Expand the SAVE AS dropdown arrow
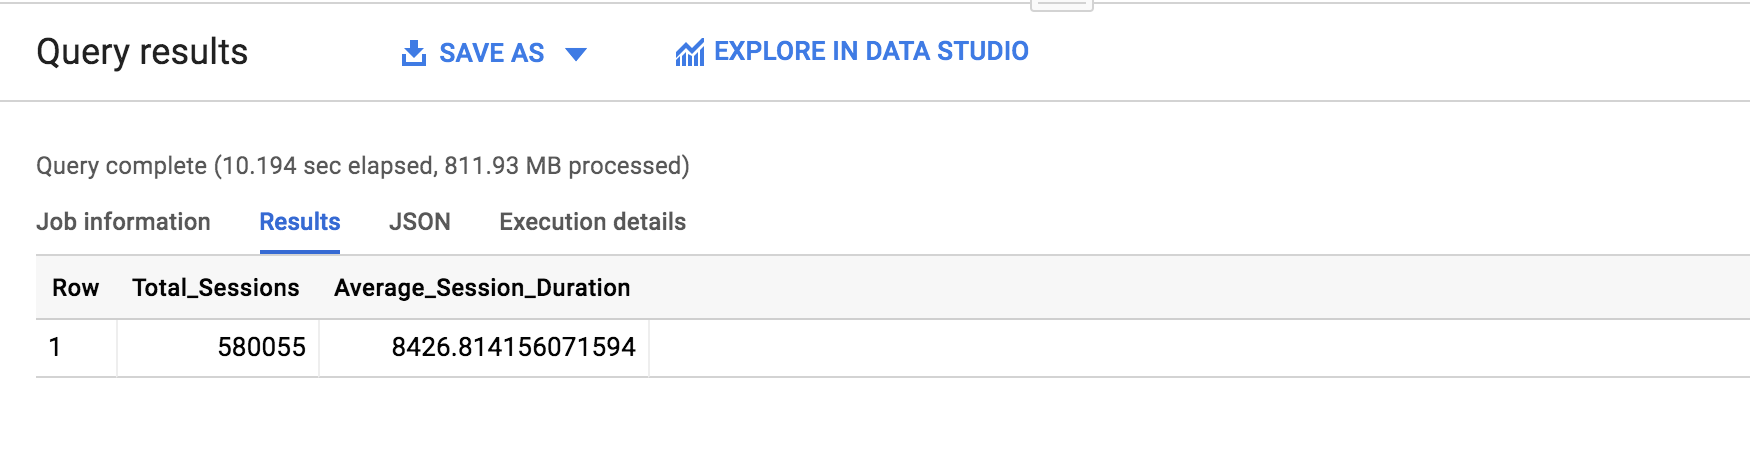The image size is (1750, 462). coord(576,54)
